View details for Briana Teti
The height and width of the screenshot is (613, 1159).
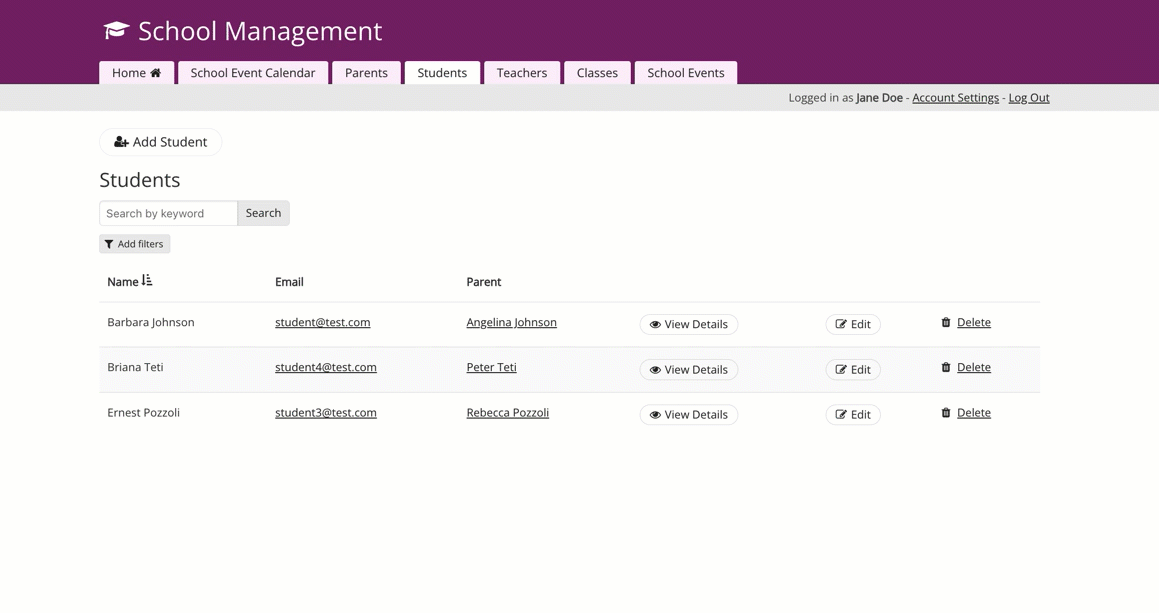pos(688,369)
